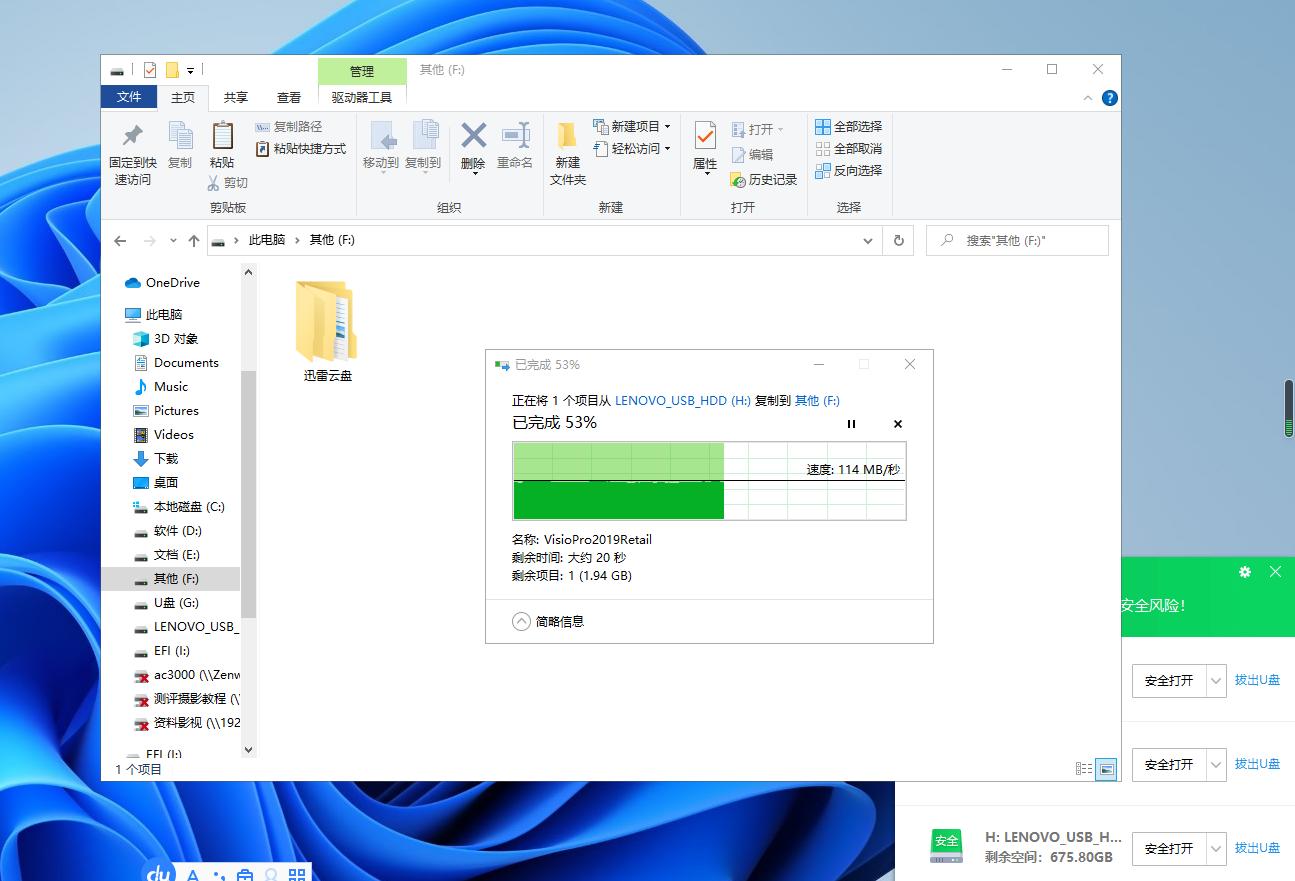Open the 共享 ribbon tab
The image size is (1295, 881).
[234, 97]
